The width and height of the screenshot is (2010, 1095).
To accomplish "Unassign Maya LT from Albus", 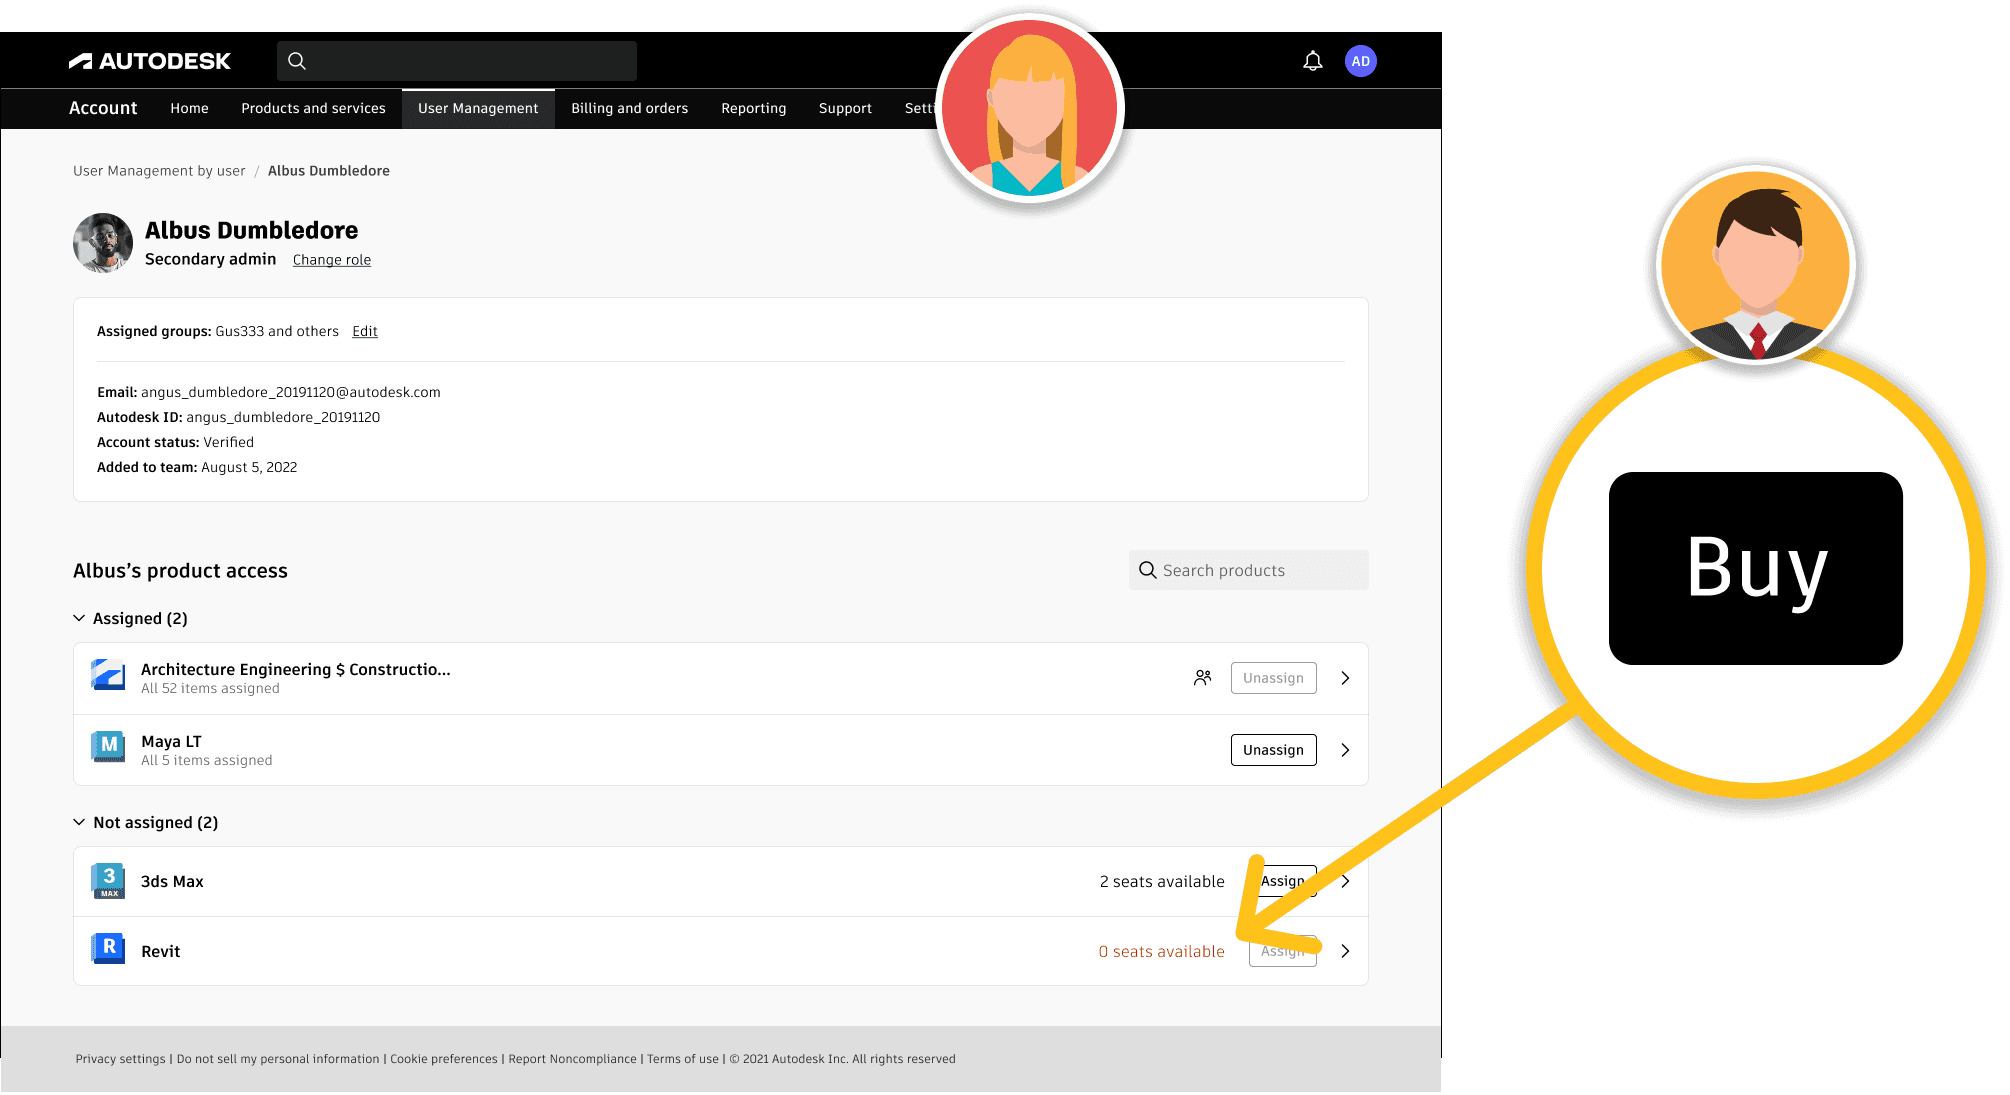I will (1273, 750).
